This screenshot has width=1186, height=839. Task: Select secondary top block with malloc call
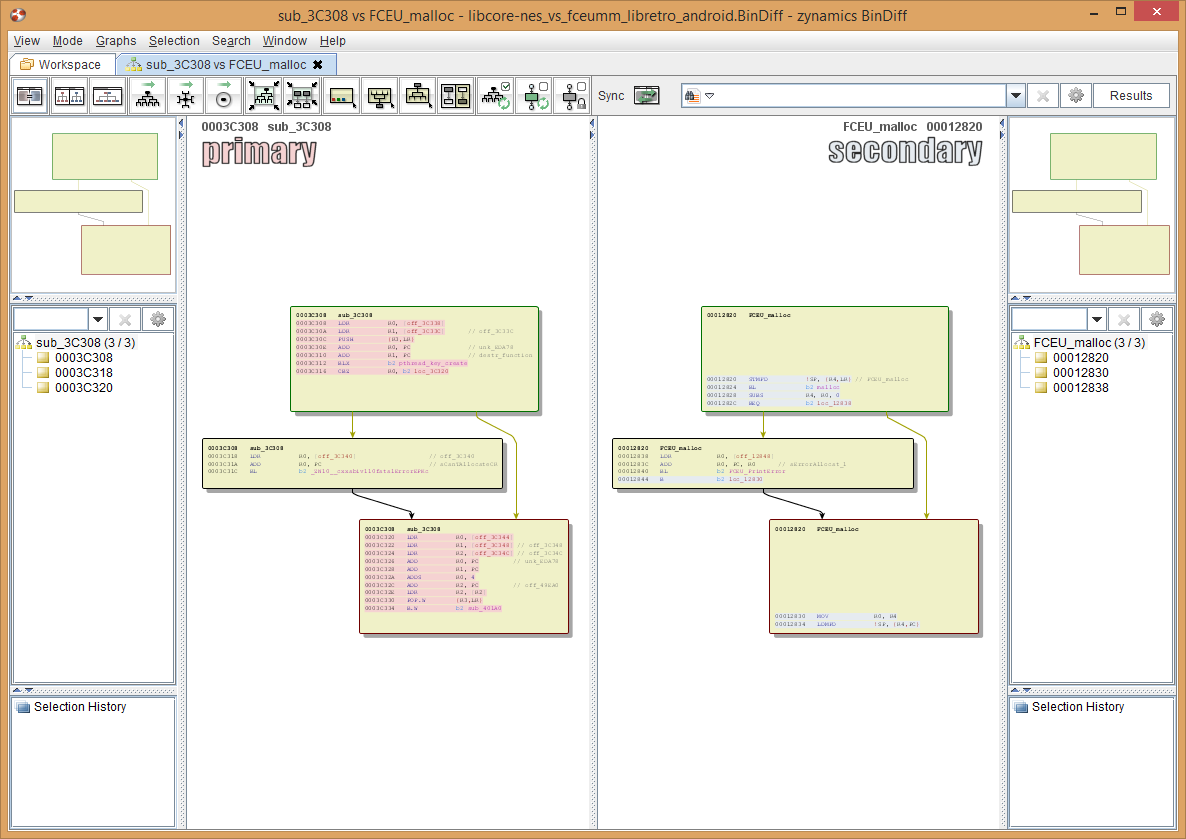point(824,359)
